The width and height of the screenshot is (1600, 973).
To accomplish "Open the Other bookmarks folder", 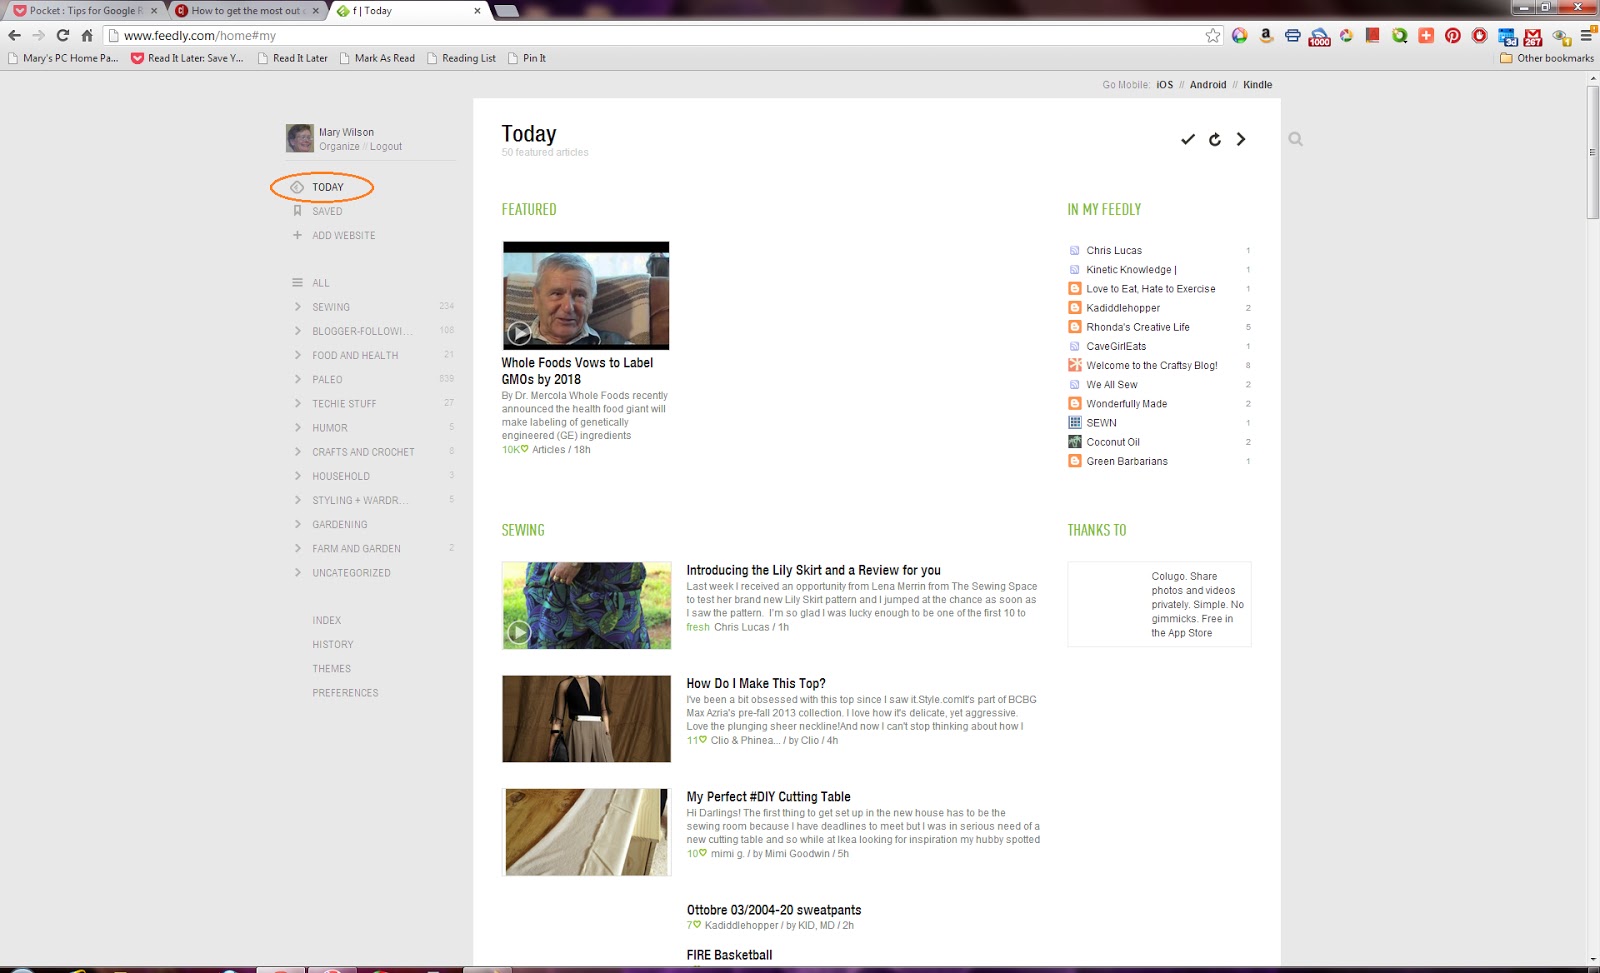I will pos(1547,58).
